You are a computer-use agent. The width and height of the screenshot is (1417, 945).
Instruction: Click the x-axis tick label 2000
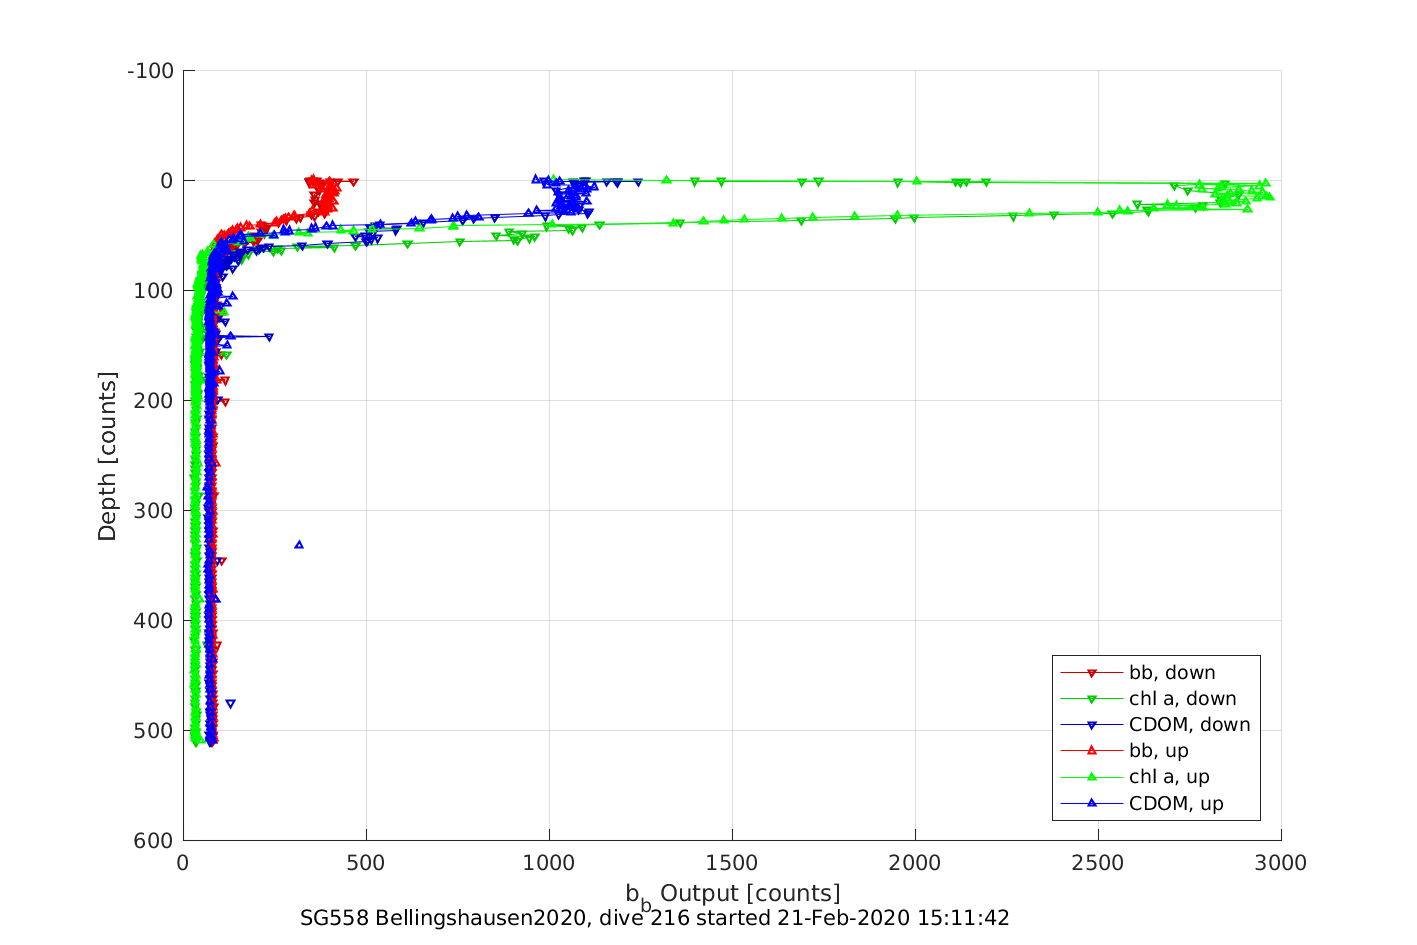[915, 863]
